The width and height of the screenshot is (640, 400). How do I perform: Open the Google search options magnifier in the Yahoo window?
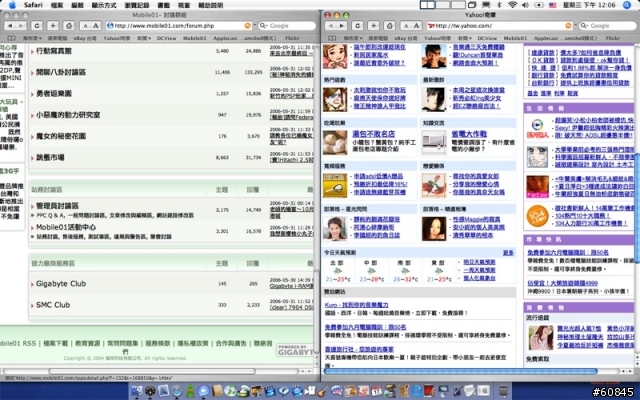tap(584, 26)
